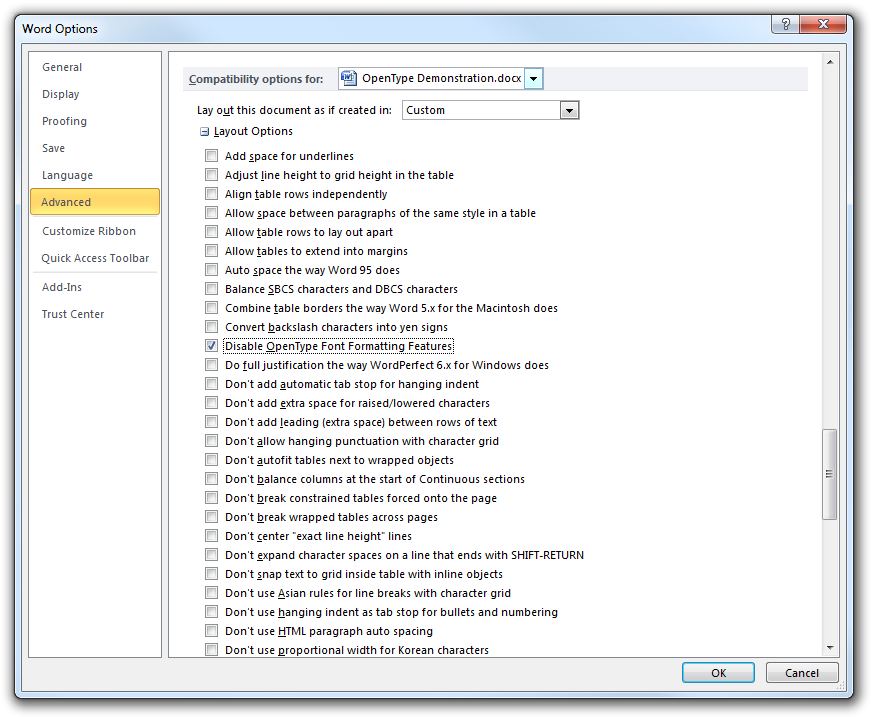This screenshot has height=717, width=872.
Task: Switch to the Display settings page
Action: [x=62, y=94]
